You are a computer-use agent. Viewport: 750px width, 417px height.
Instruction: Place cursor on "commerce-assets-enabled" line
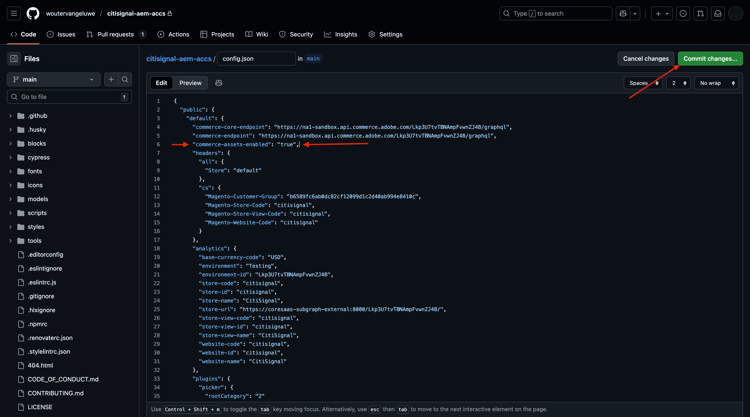tap(246, 144)
